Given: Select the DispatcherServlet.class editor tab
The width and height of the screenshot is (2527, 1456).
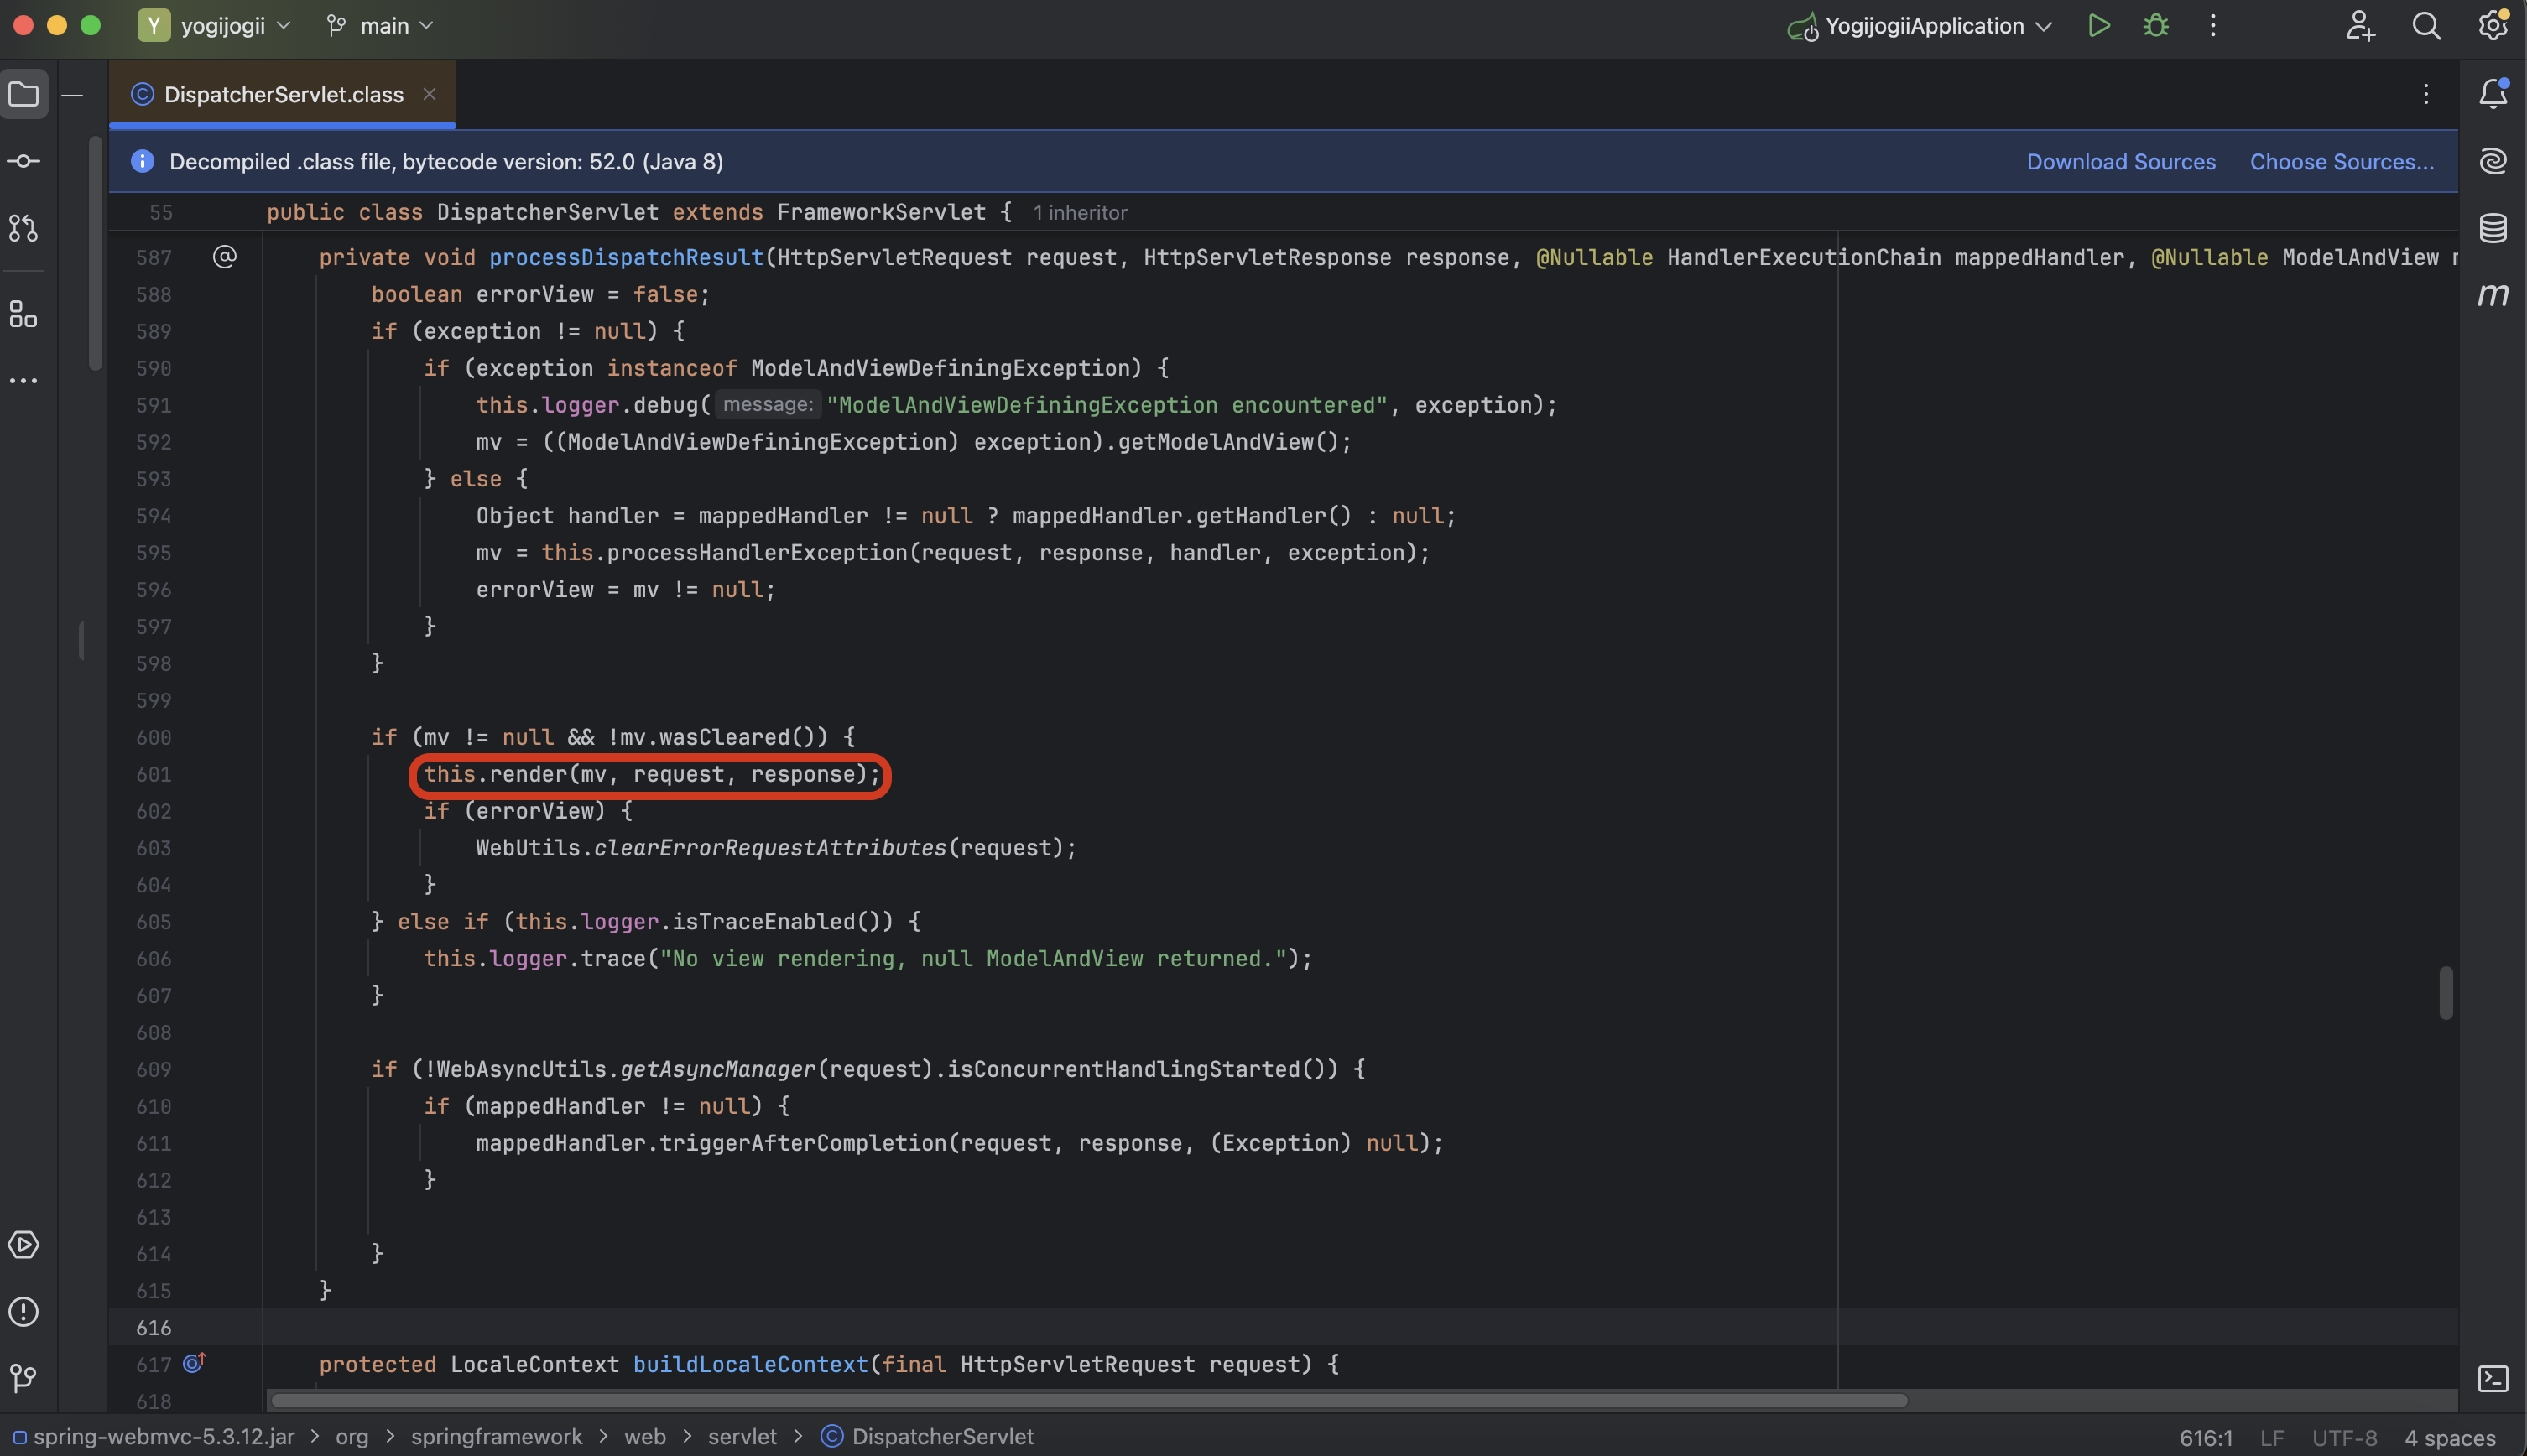Looking at the screenshot, I should point(283,94).
